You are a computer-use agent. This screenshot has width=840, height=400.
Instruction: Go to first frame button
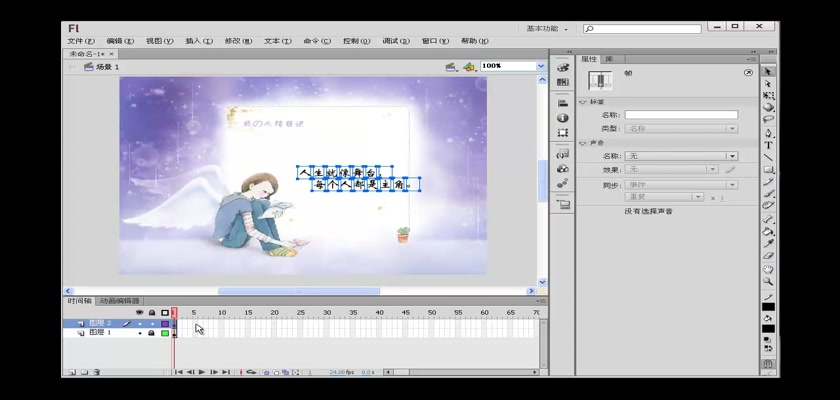pos(179,372)
